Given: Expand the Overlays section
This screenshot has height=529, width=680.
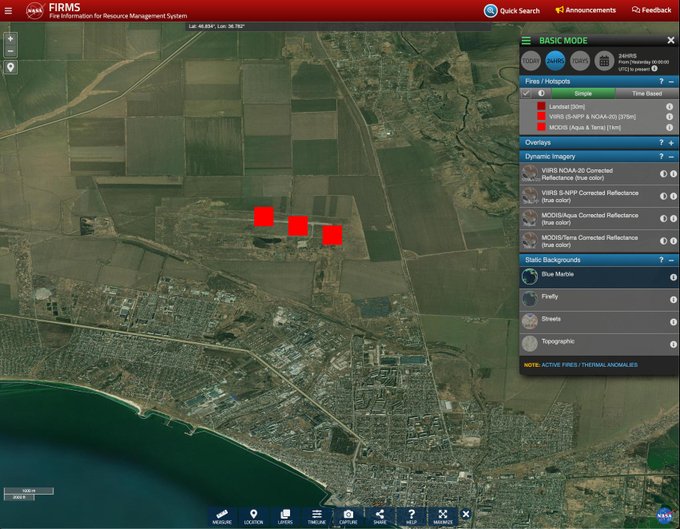Looking at the screenshot, I should coord(671,143).
